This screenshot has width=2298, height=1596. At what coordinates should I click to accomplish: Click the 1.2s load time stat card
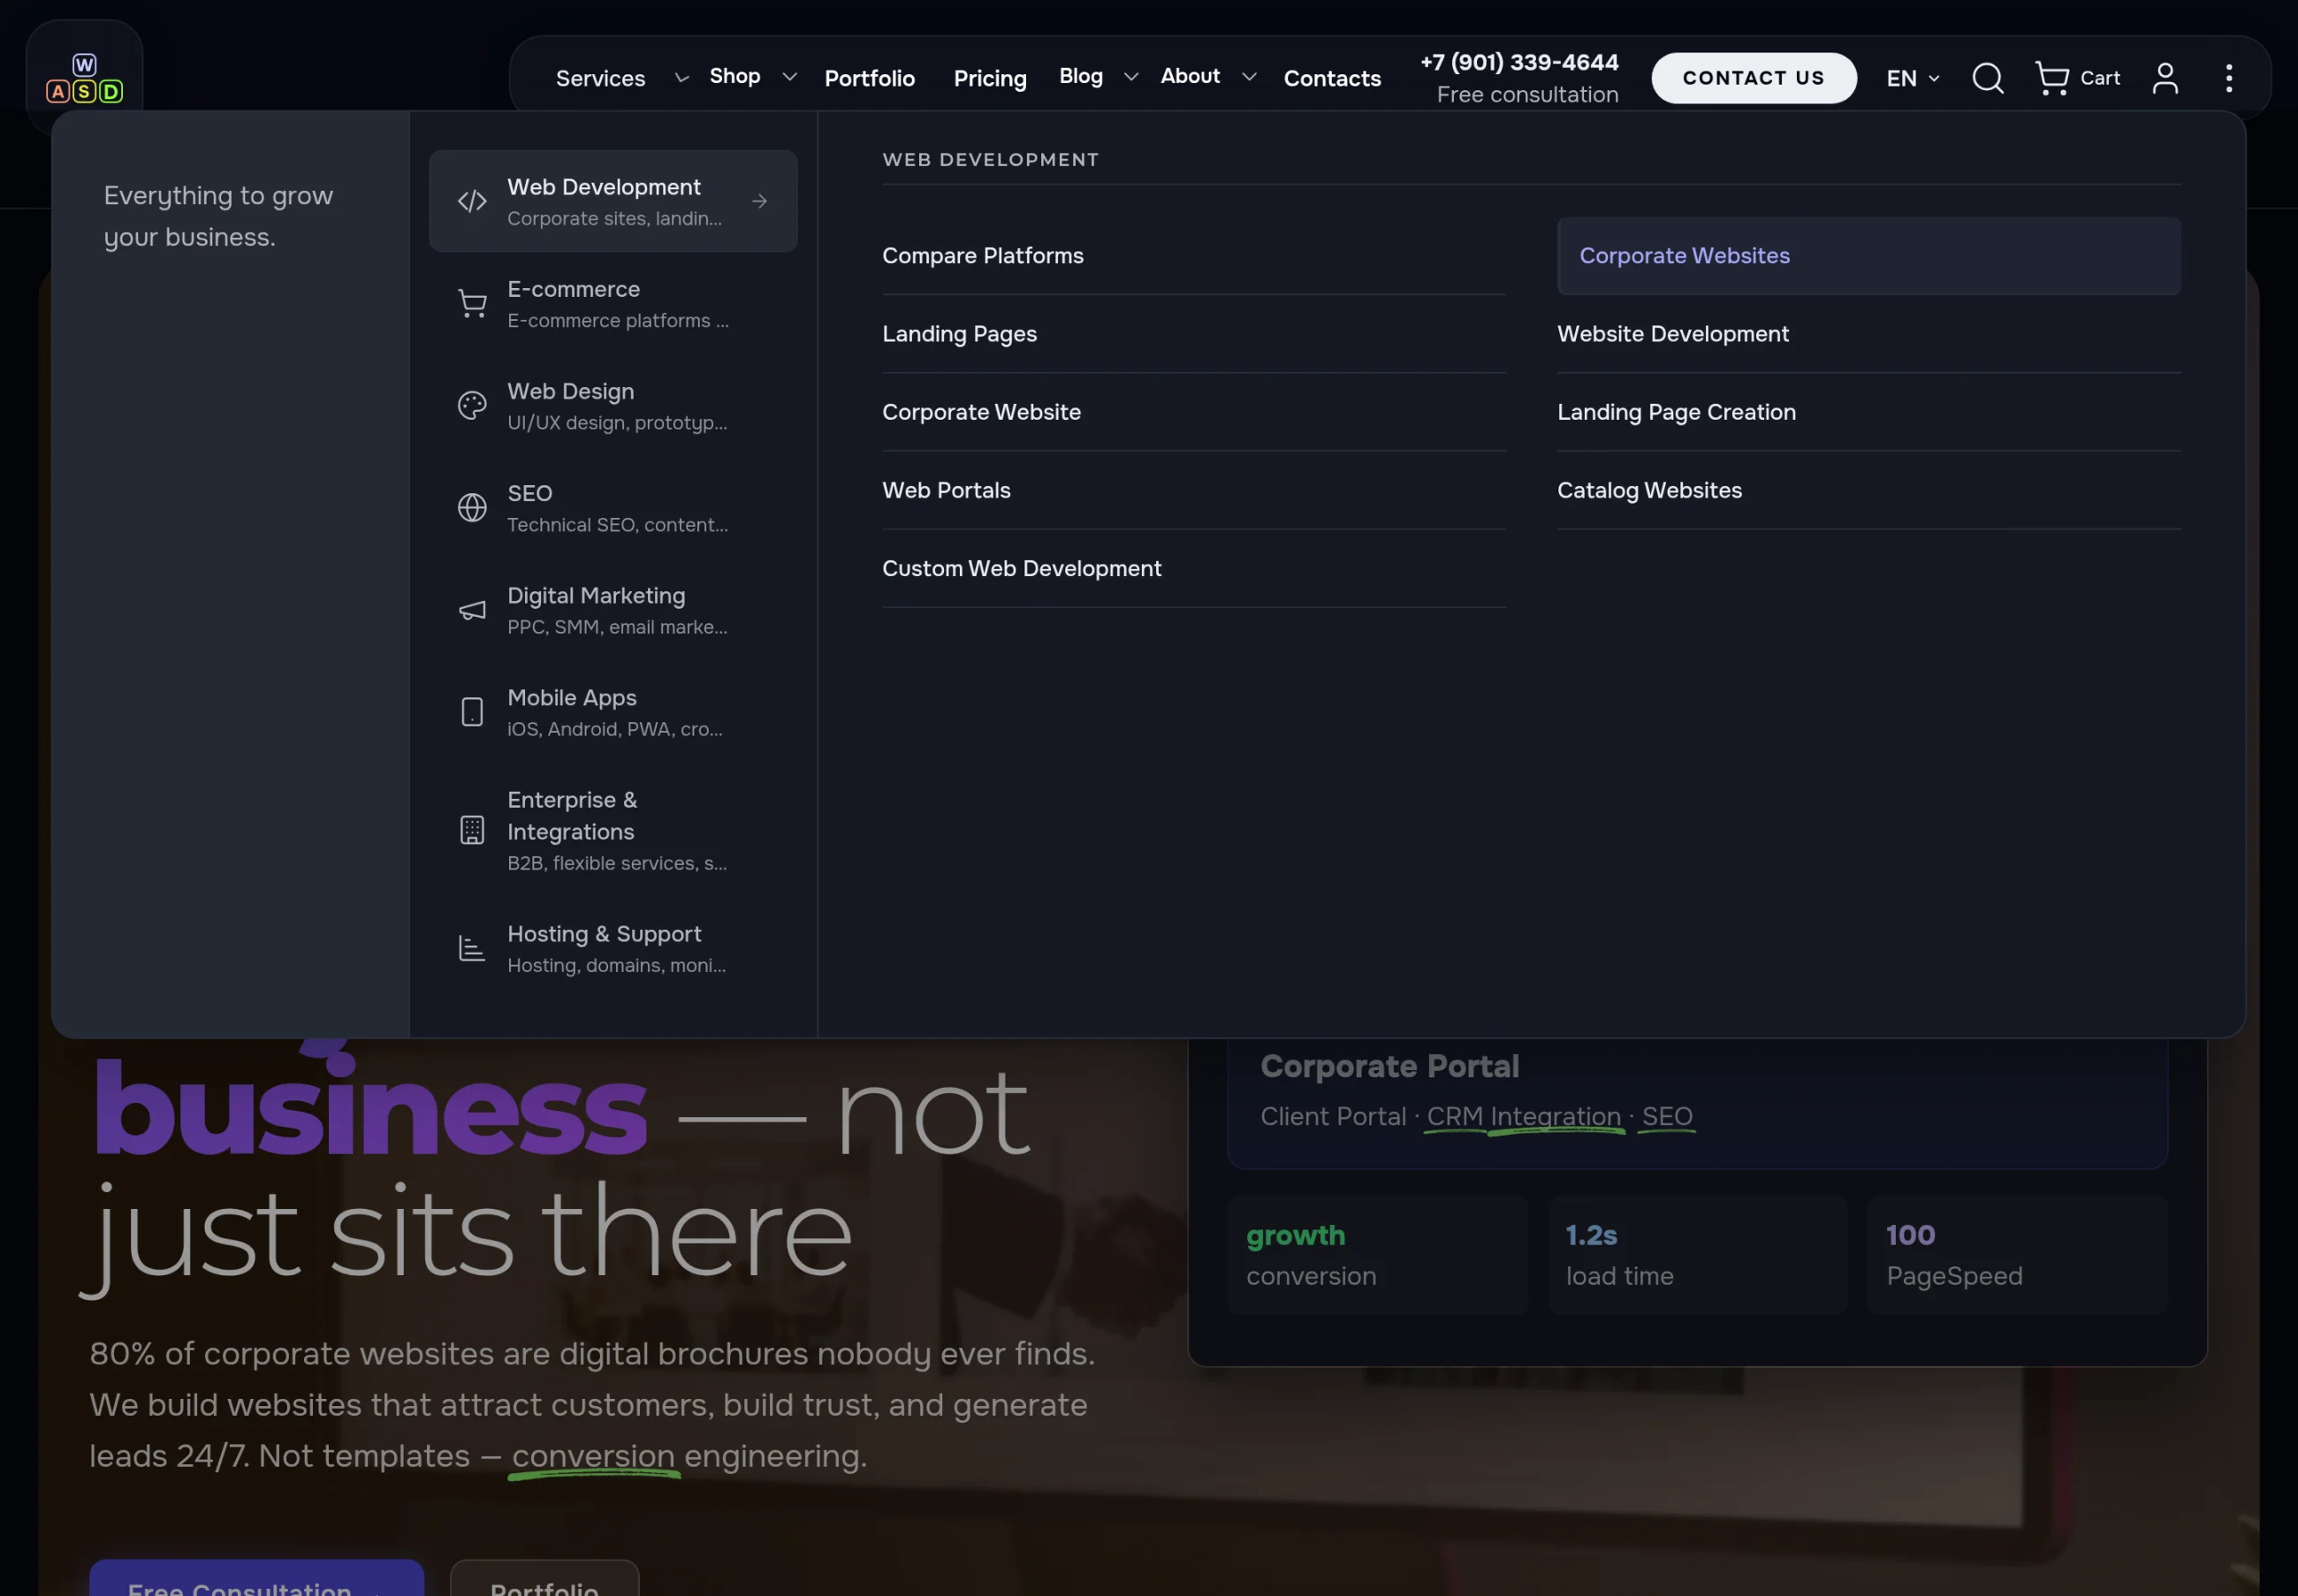1696,1254
